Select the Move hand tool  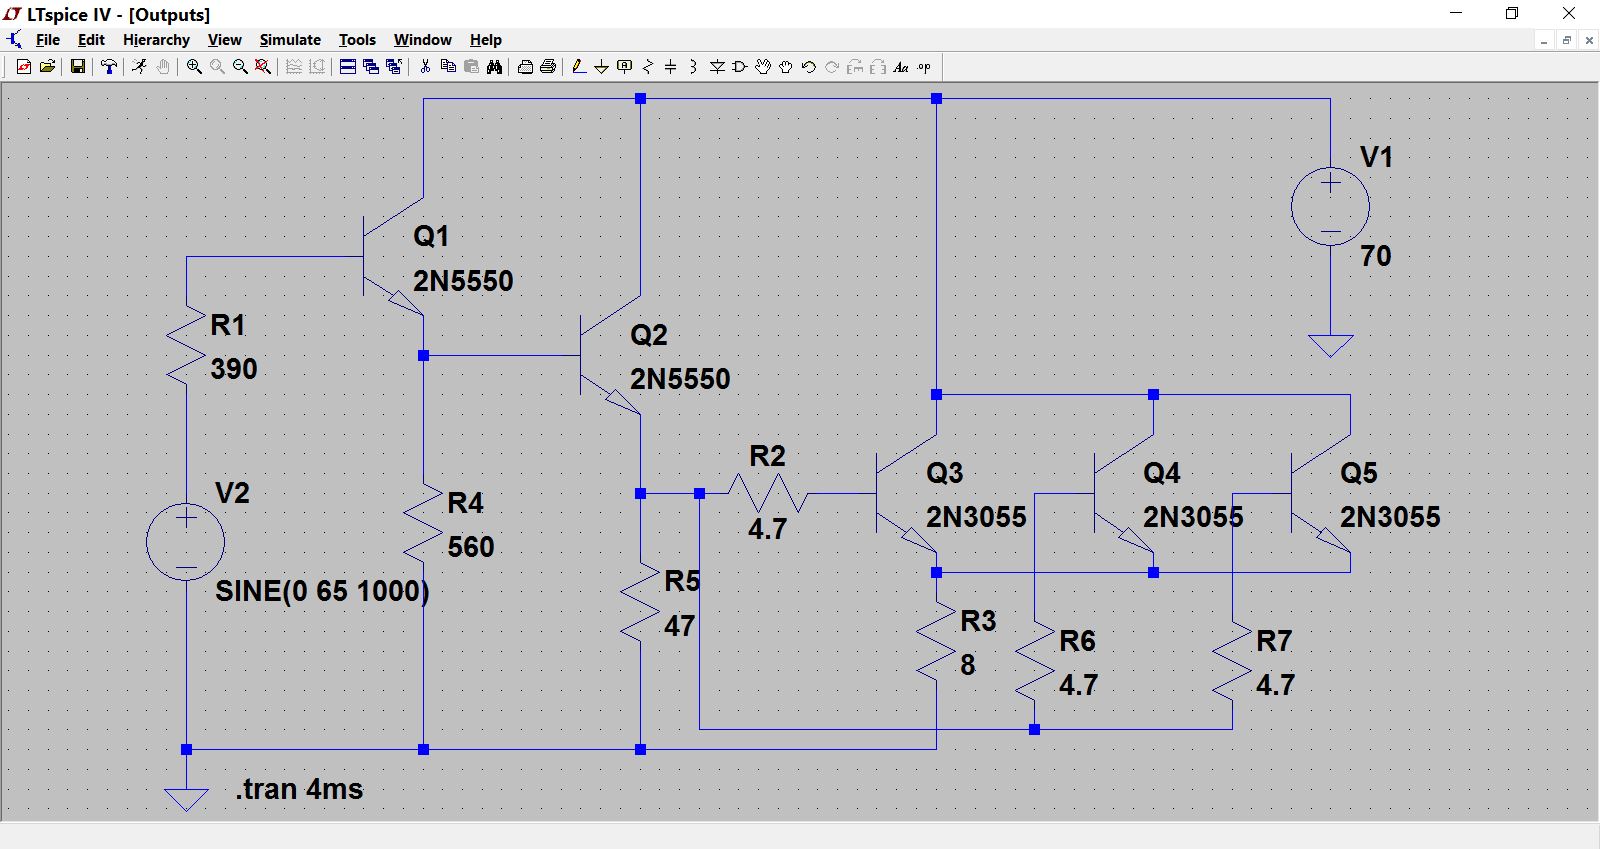pos(763,67)
